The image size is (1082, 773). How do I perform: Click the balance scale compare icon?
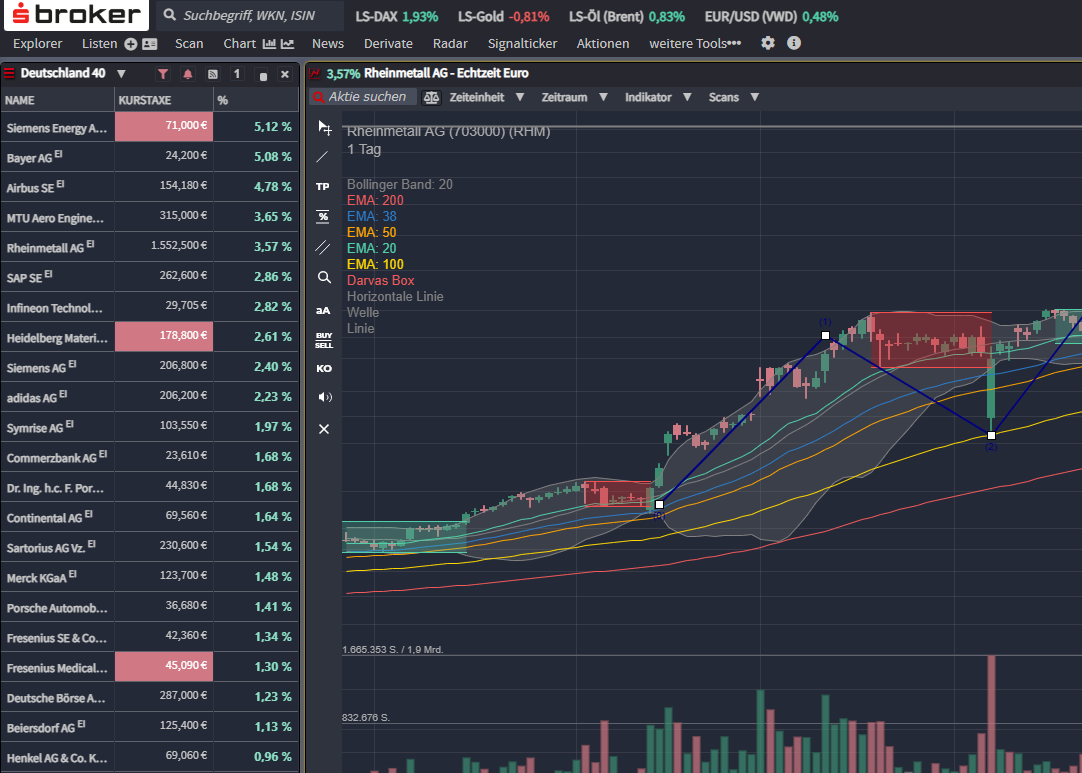(x=431, y=97)
